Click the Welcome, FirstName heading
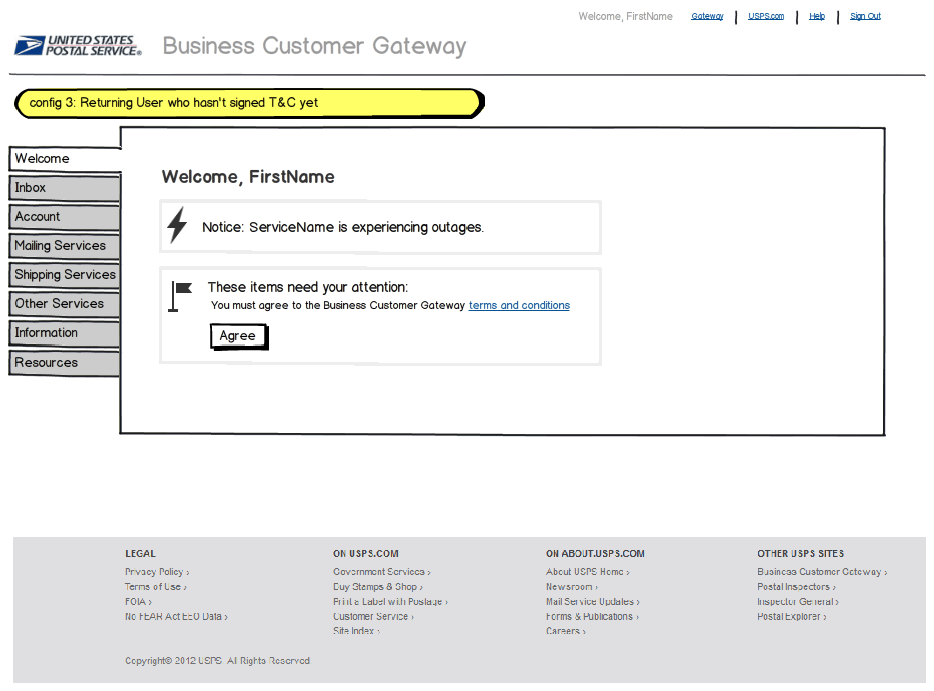 (x=248, y=177)
